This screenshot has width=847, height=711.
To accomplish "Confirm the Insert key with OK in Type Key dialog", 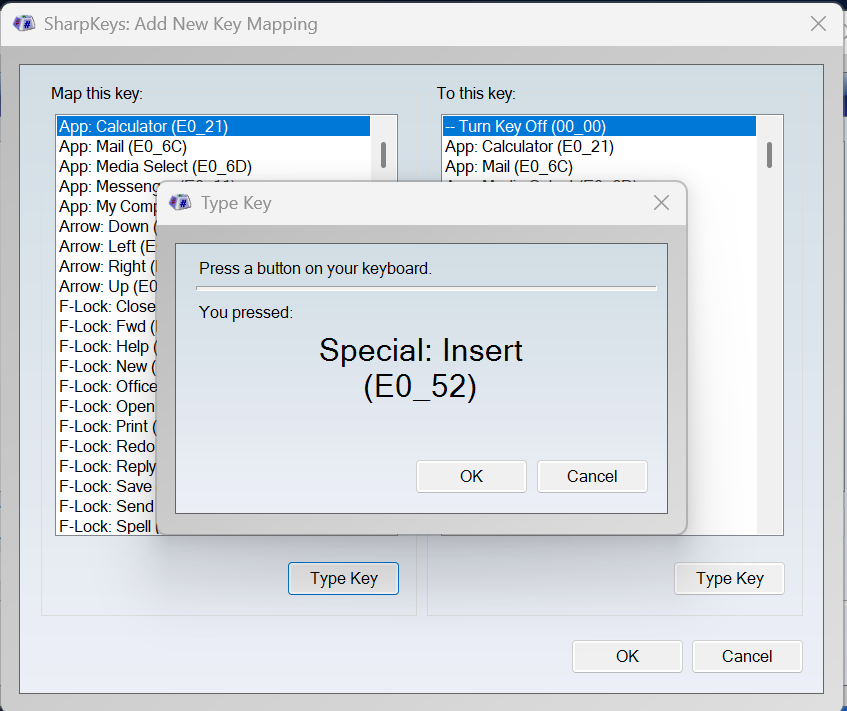I will 471,476.
